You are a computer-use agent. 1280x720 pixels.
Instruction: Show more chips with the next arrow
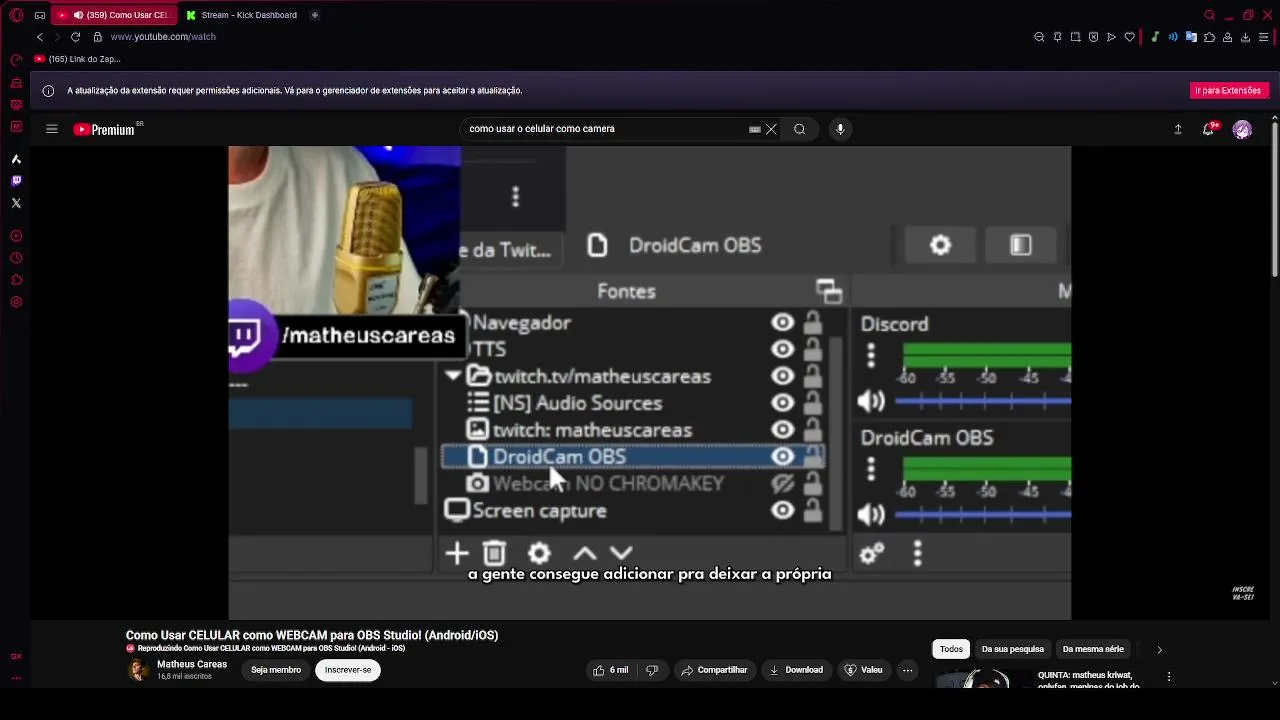1159,649
